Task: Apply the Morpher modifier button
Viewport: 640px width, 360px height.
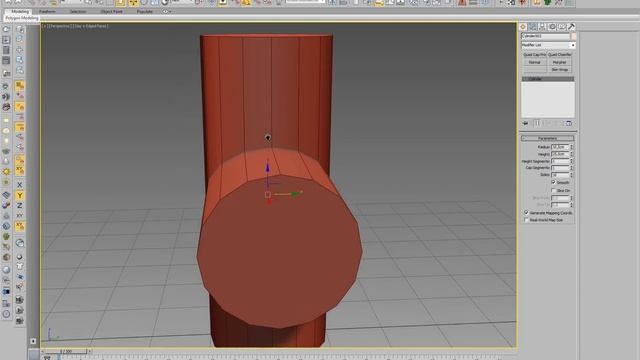Action: 560,62
